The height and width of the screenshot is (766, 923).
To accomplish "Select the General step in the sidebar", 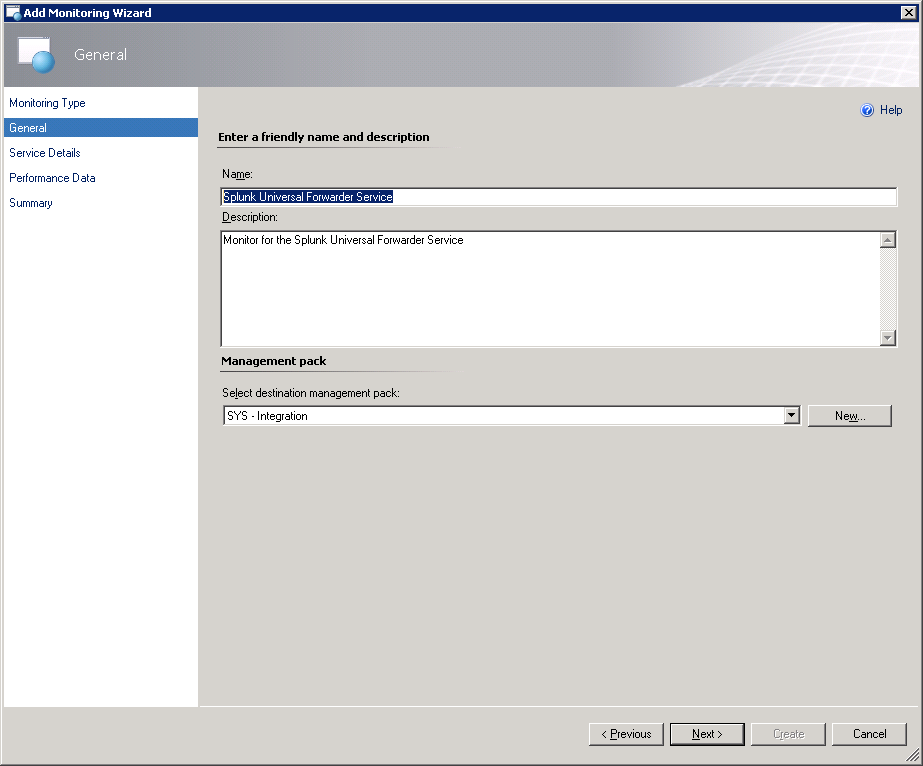I will pos(28,128).
